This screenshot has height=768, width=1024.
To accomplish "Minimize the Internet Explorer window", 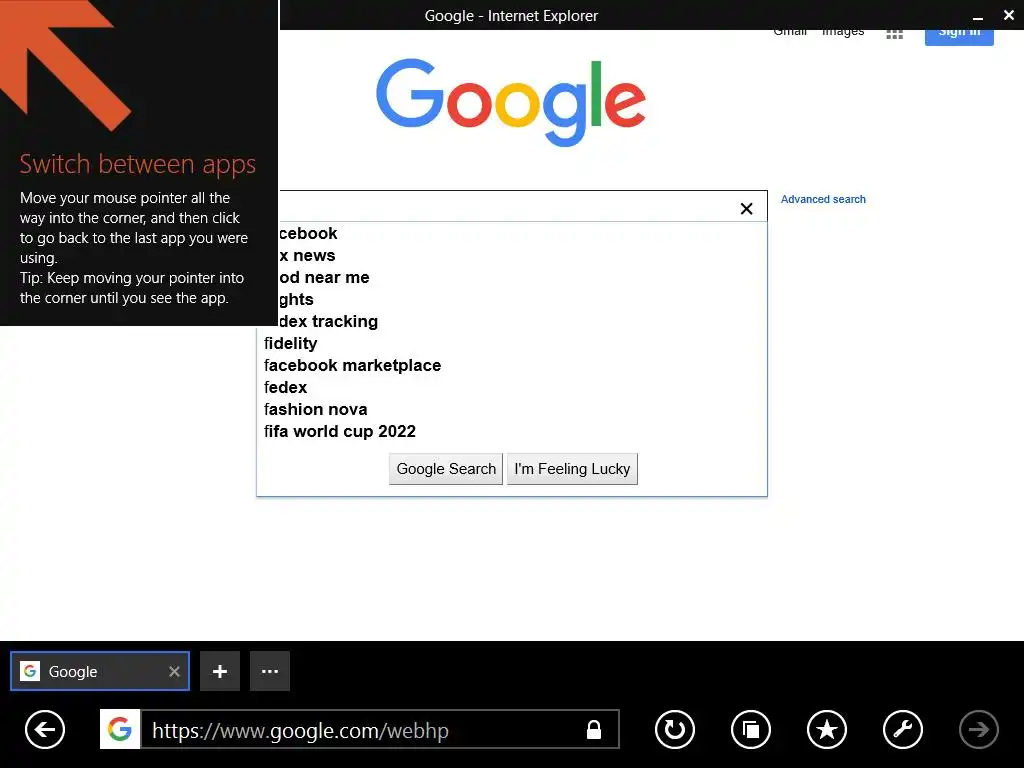I will [978, 16].
